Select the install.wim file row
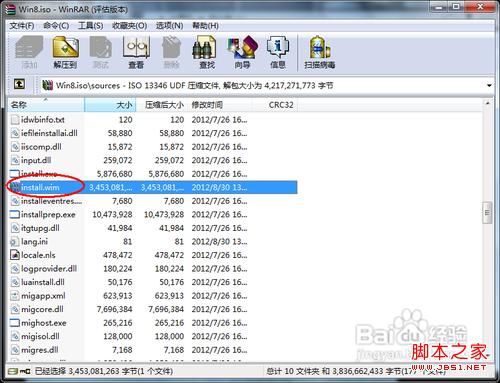Image resolution: width=500 pixels, height=383 pixels. click(x=153, y=187)
